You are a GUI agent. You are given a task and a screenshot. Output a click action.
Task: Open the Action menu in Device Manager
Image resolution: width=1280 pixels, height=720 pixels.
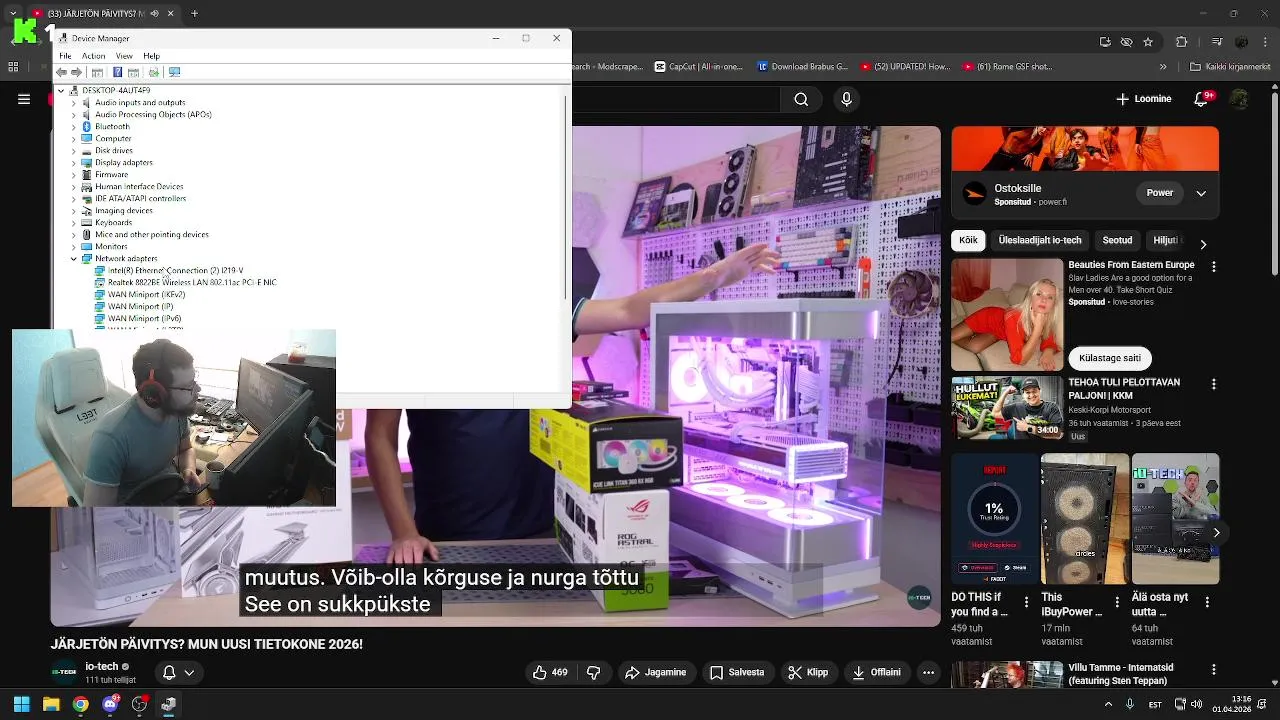(x=93, y=56)
